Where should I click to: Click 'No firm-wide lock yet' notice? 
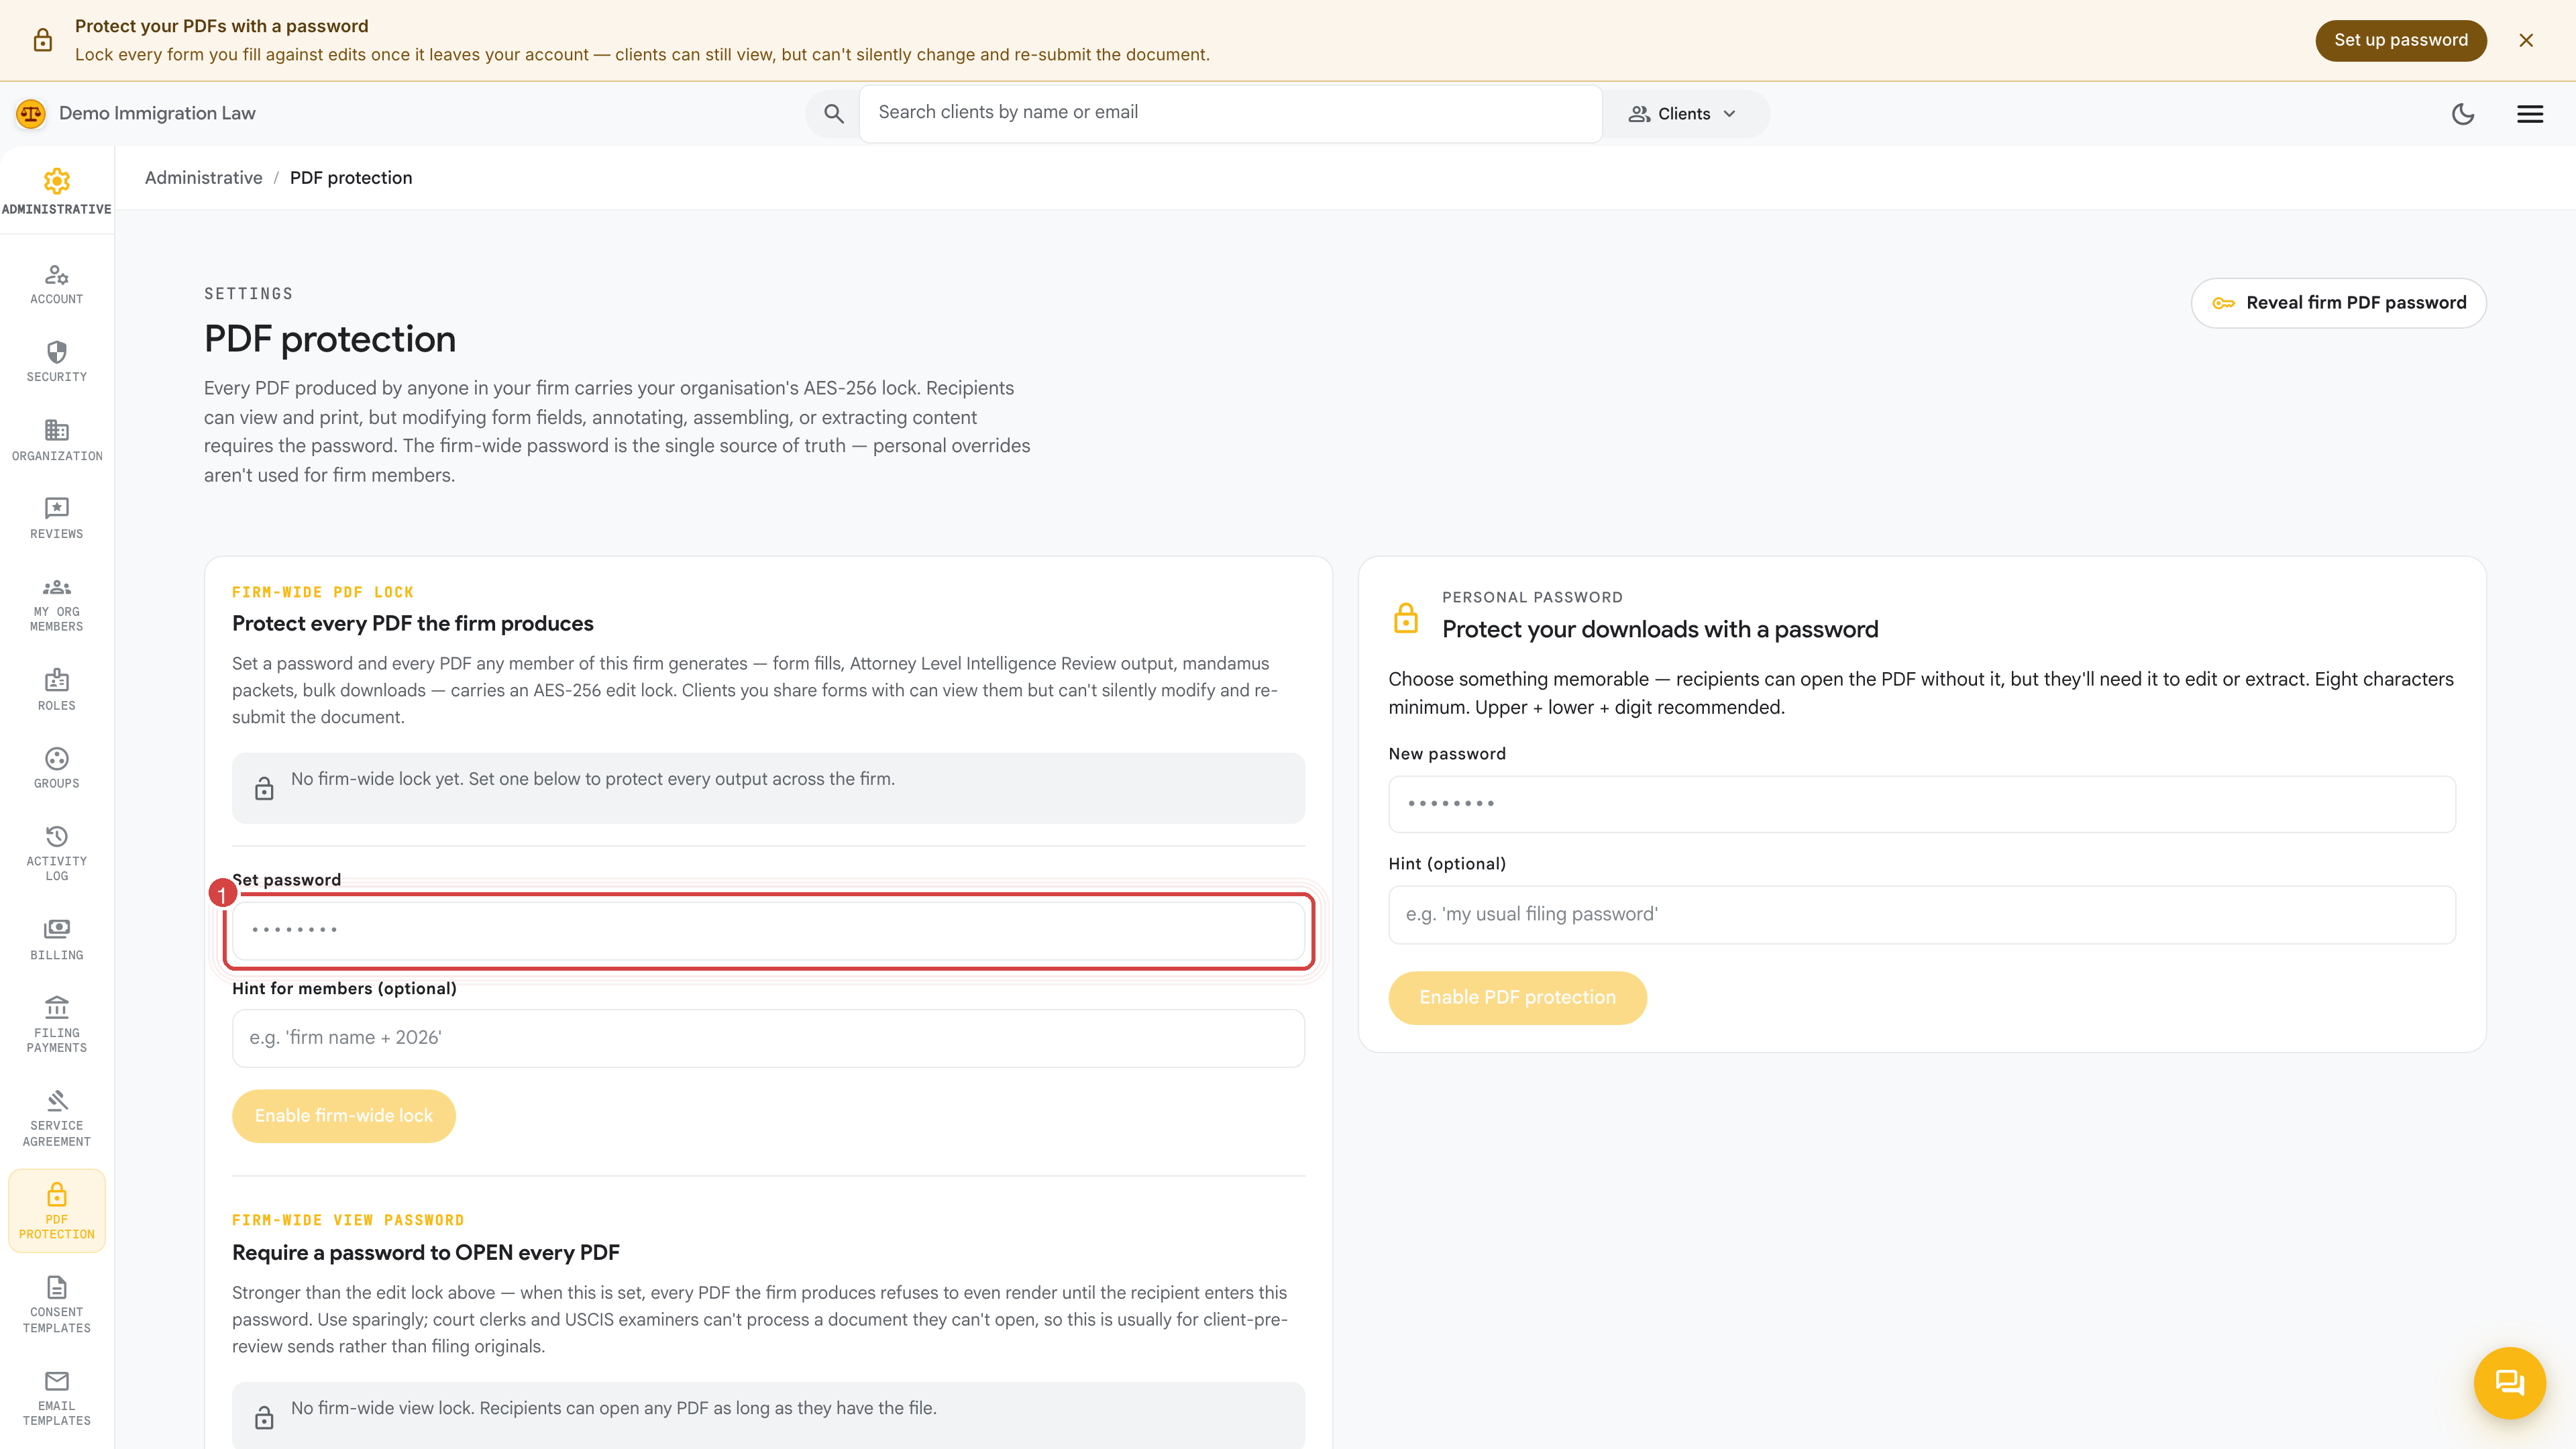[x=768, y=788]
